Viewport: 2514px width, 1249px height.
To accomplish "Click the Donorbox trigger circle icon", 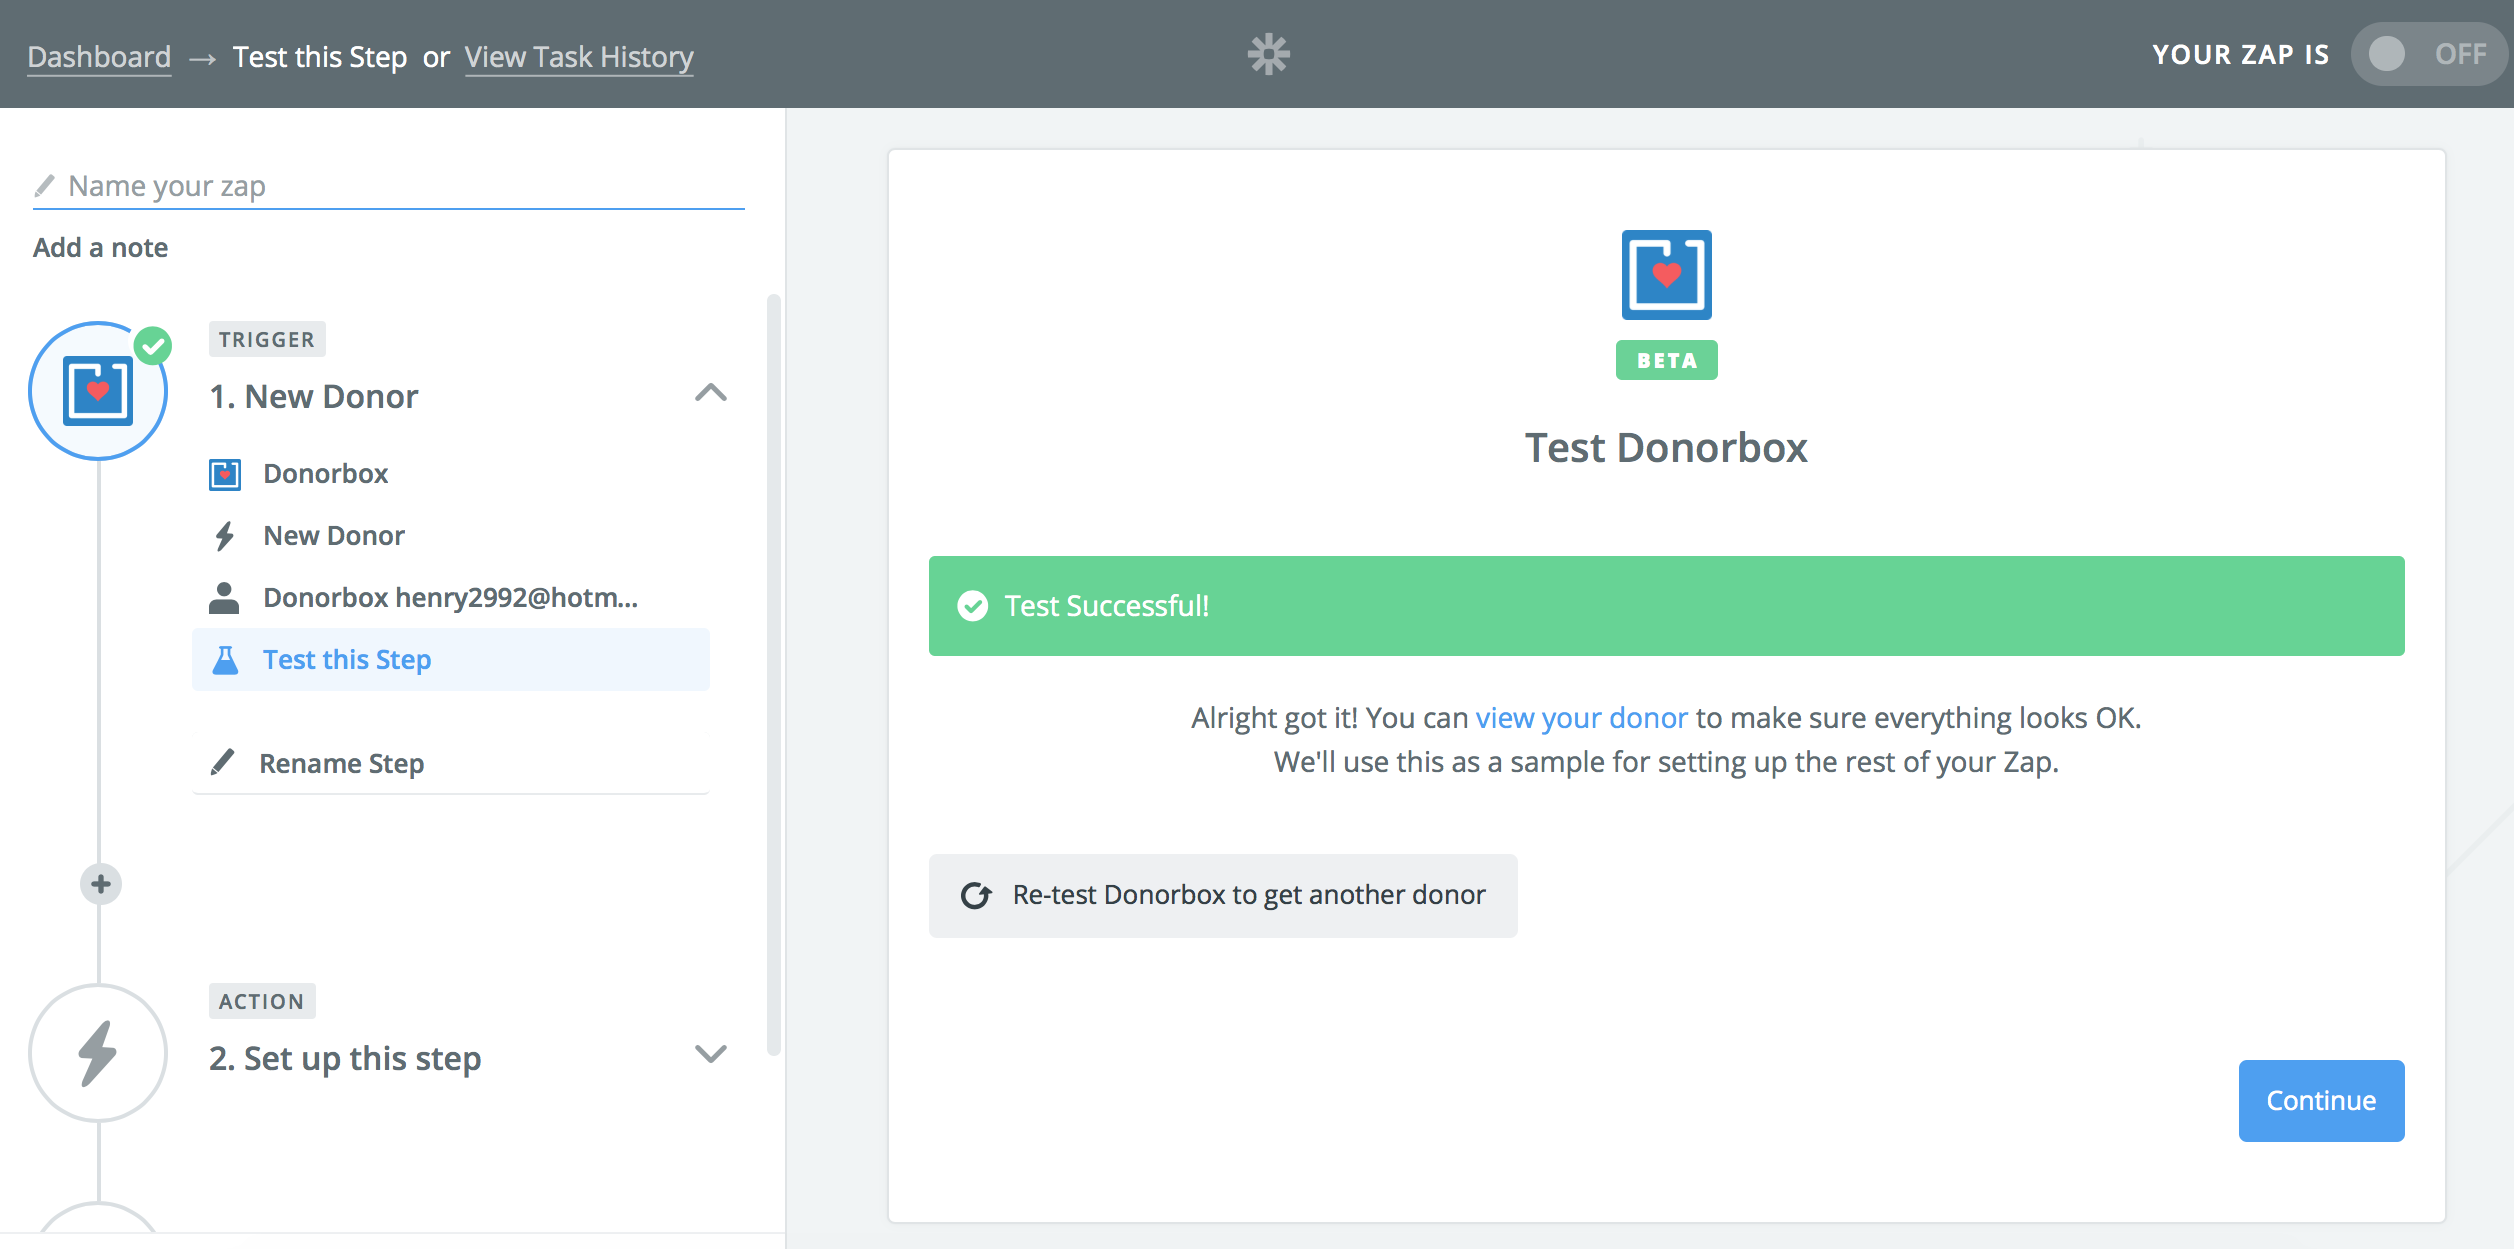I will click(x=98, y=391).
